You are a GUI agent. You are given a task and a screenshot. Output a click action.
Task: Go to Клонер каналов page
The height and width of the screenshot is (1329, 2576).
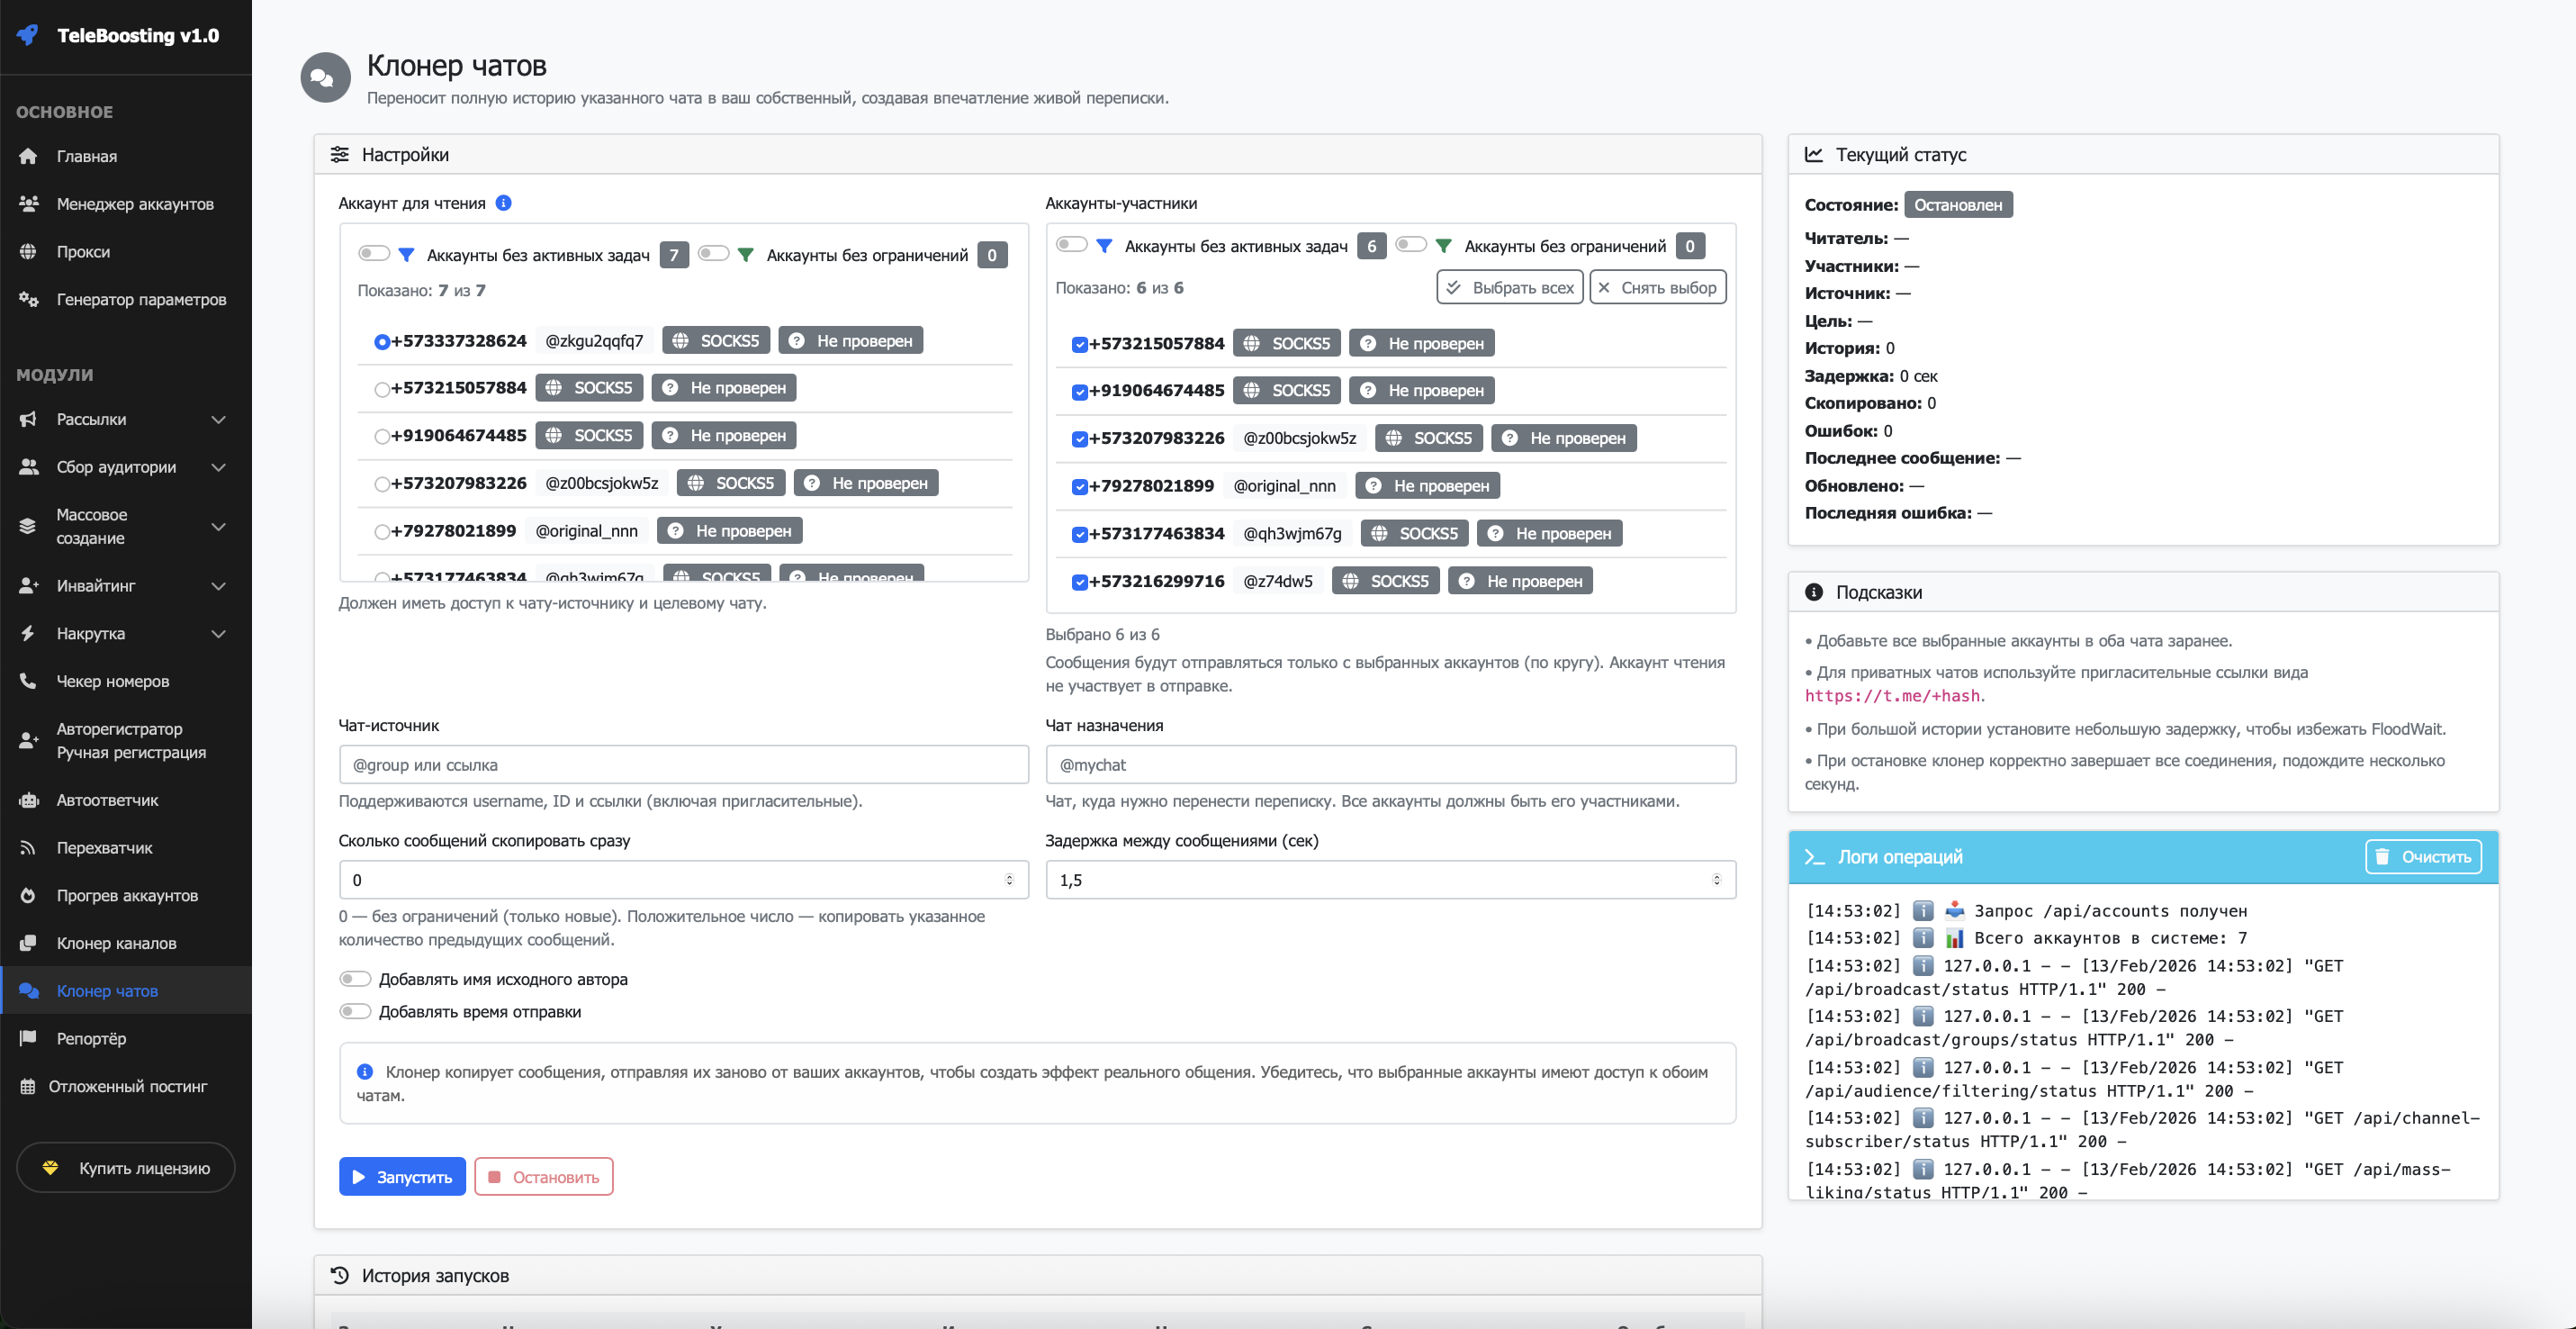[x=116, y=943]
